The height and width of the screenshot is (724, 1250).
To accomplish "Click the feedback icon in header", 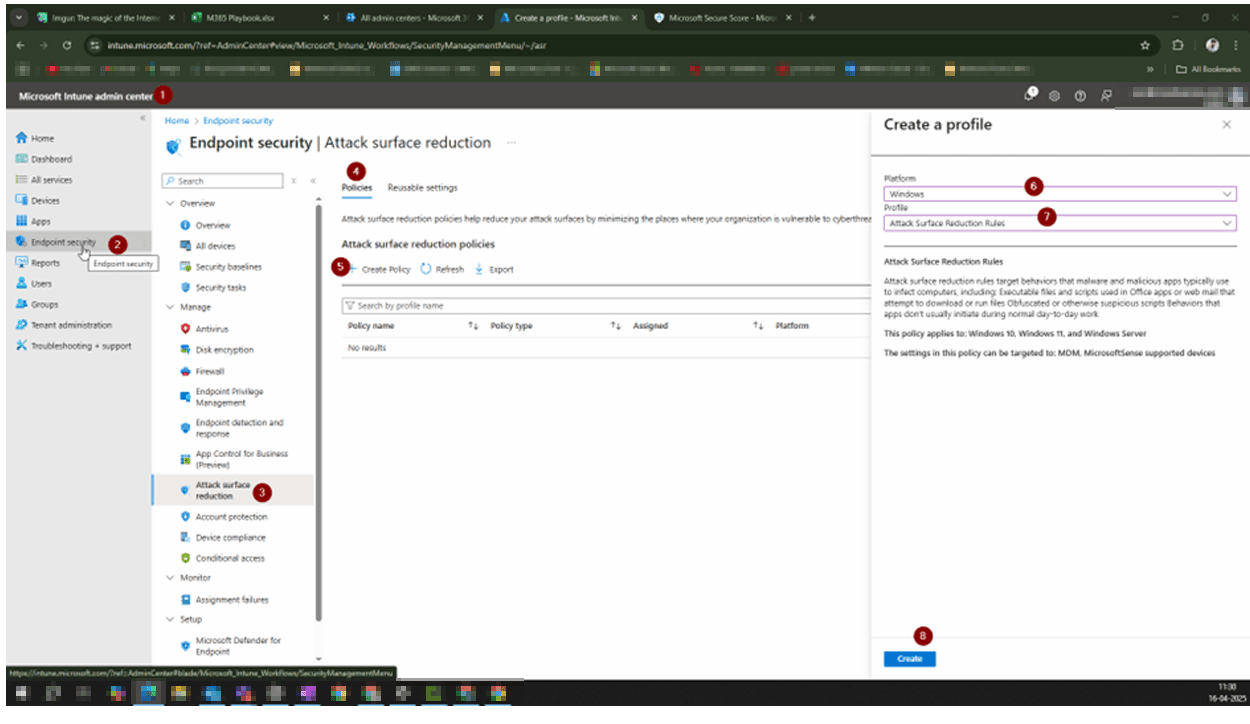I will tap(1106, 96).
